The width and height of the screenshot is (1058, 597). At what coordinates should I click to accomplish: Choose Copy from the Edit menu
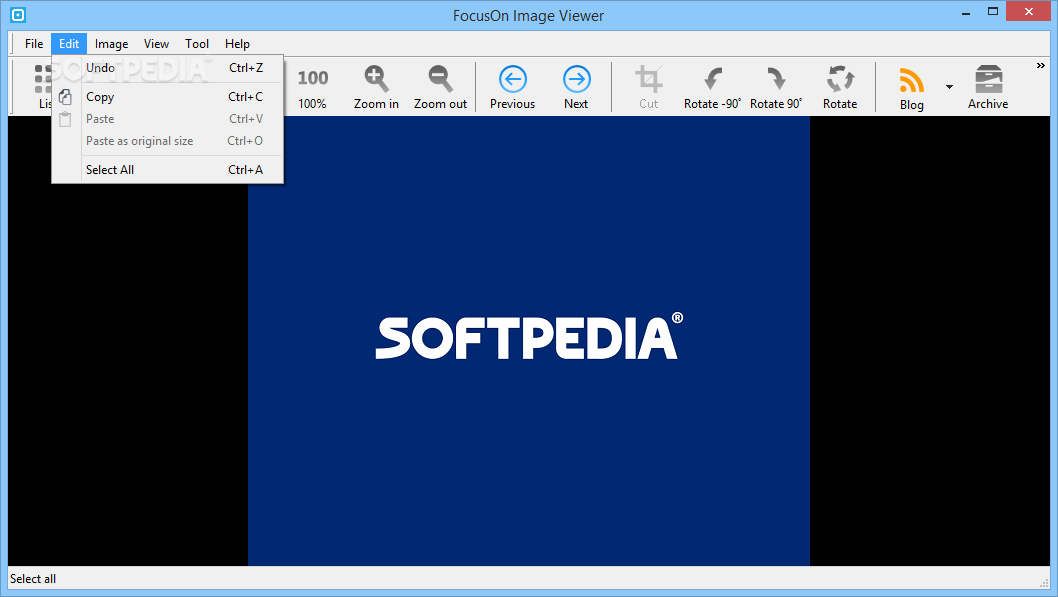(167, 97)
